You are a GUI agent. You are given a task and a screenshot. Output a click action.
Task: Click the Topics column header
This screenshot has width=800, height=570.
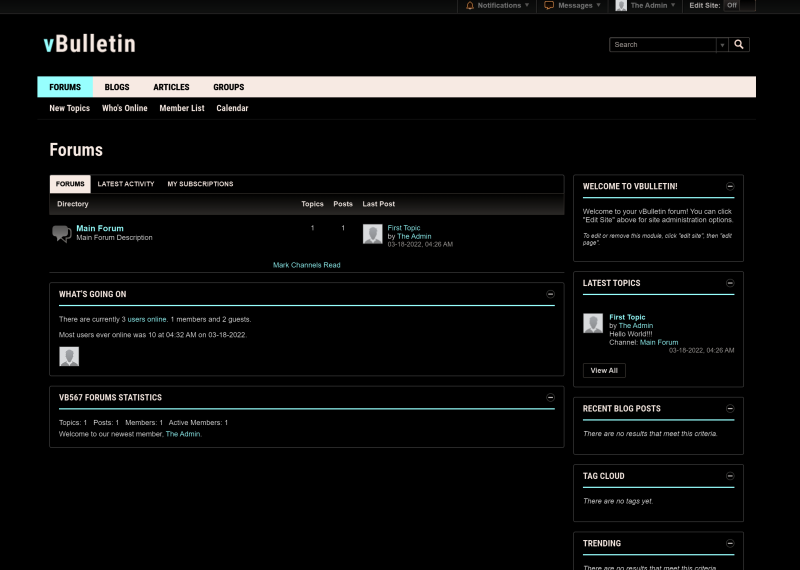pyautogui.click(x=312, y=204)
